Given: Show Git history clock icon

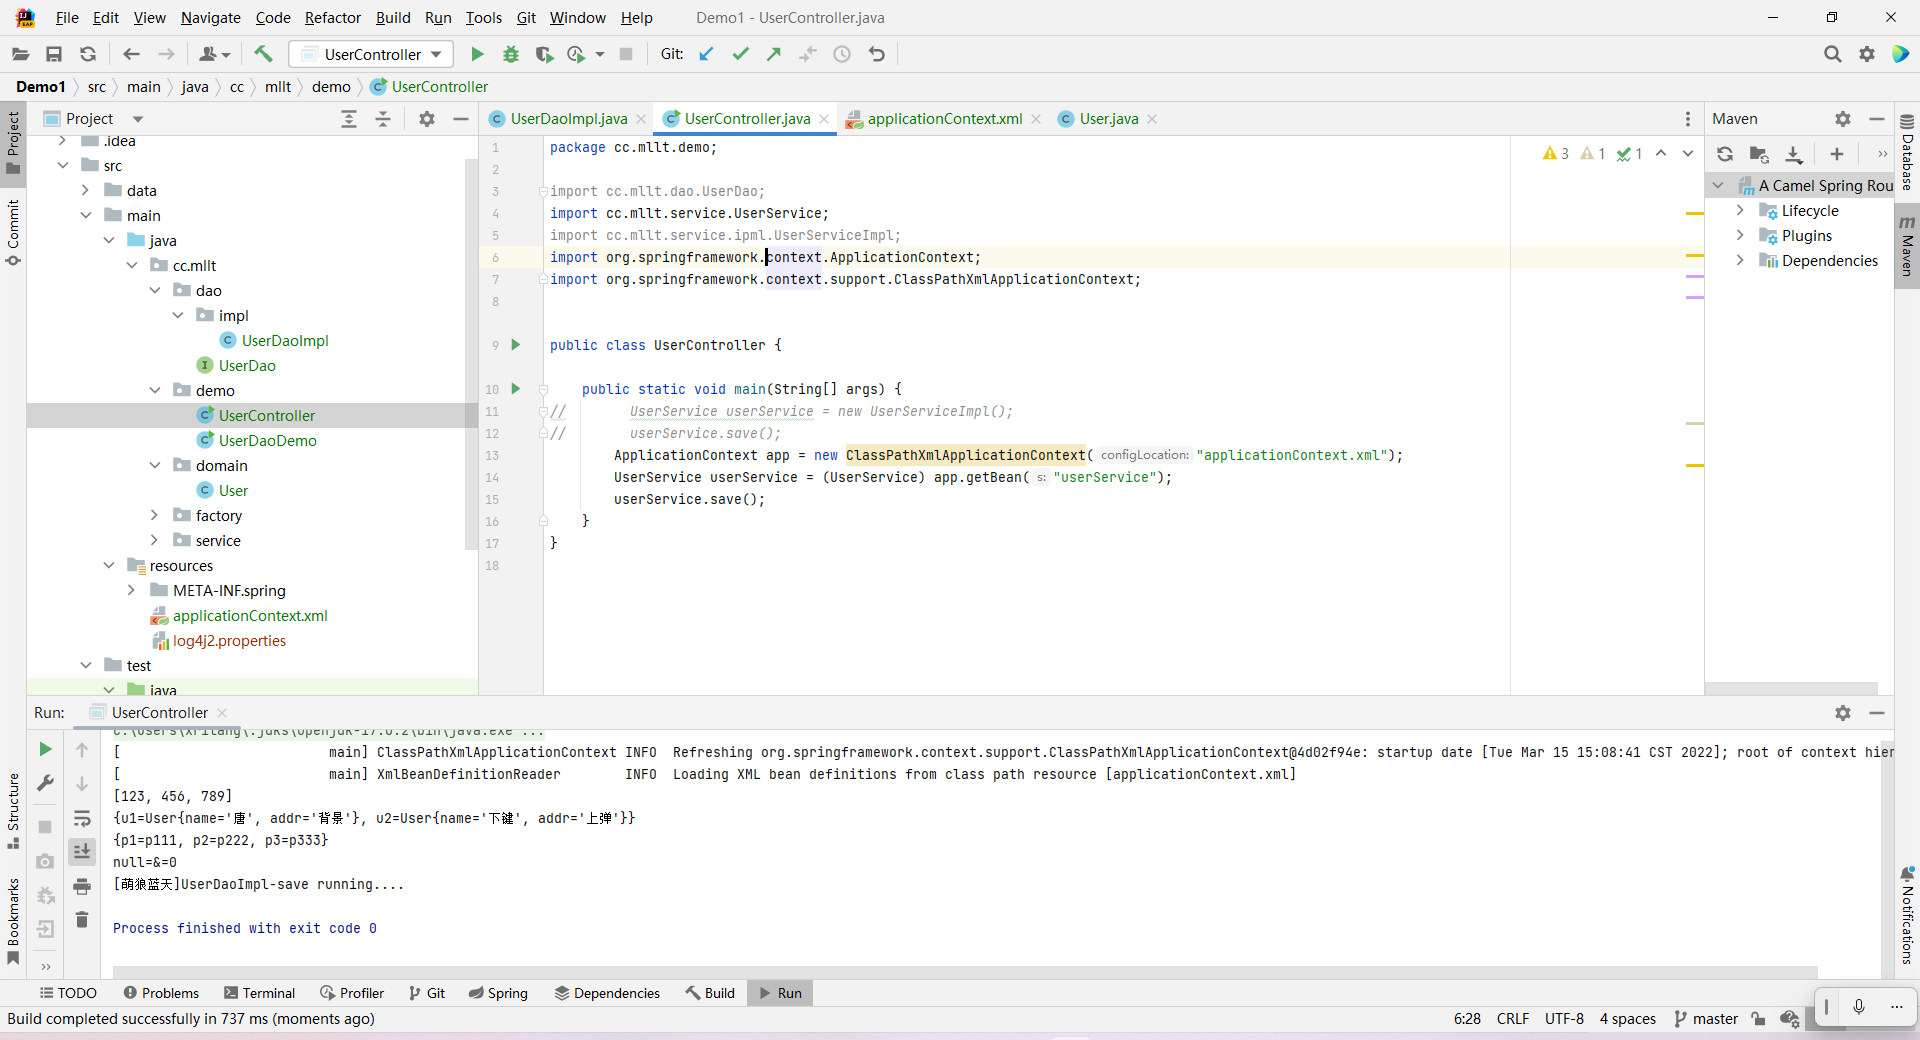Looking at the screenshot, I should [842, 54].
